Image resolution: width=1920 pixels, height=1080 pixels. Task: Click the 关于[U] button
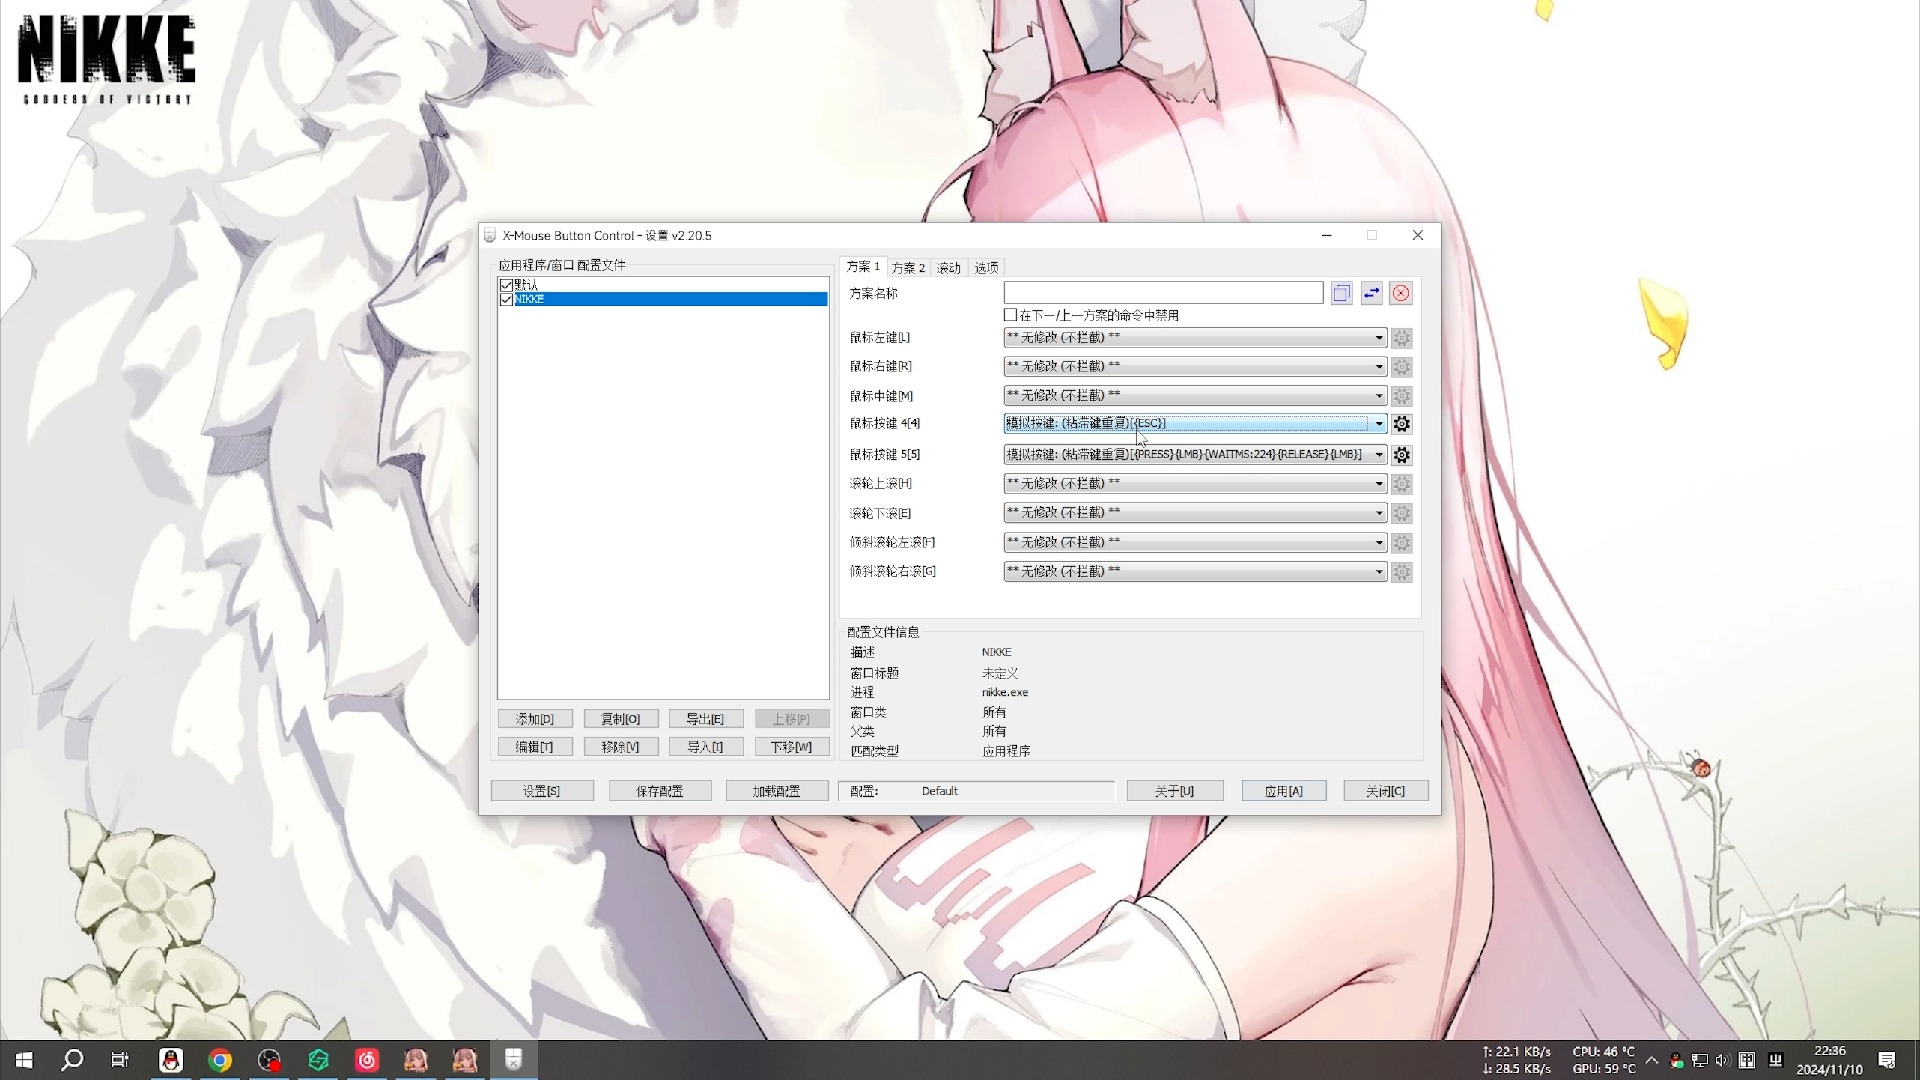1174,791
